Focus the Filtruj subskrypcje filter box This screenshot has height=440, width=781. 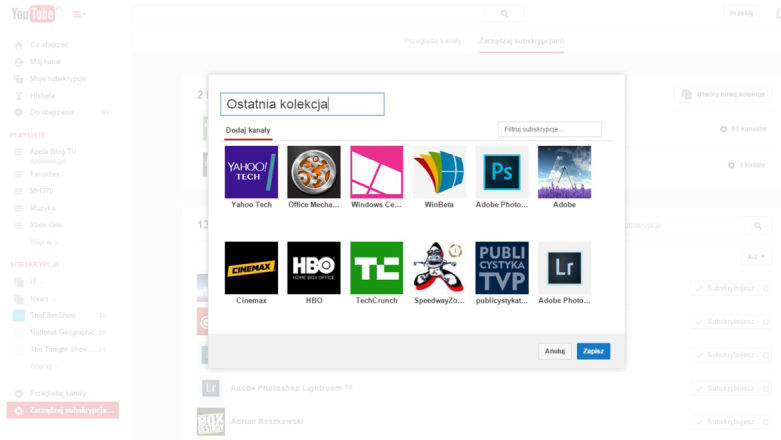pyautogui.click(x=549, y=129)
